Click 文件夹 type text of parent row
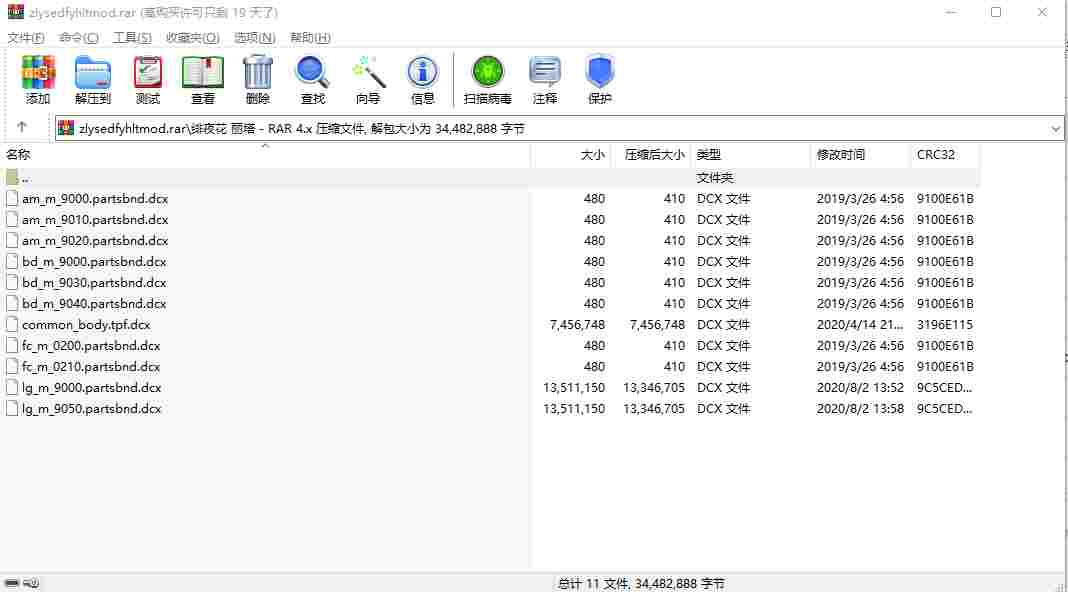The width and height of the screenshot is (1068, 592). point(714,178)
